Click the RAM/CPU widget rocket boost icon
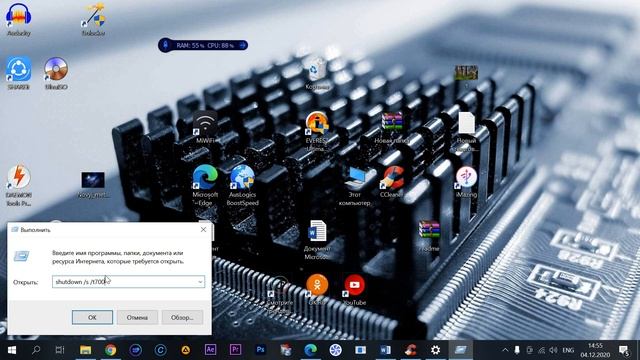Screen dimensions: 640x360 [x=165, y=45]
